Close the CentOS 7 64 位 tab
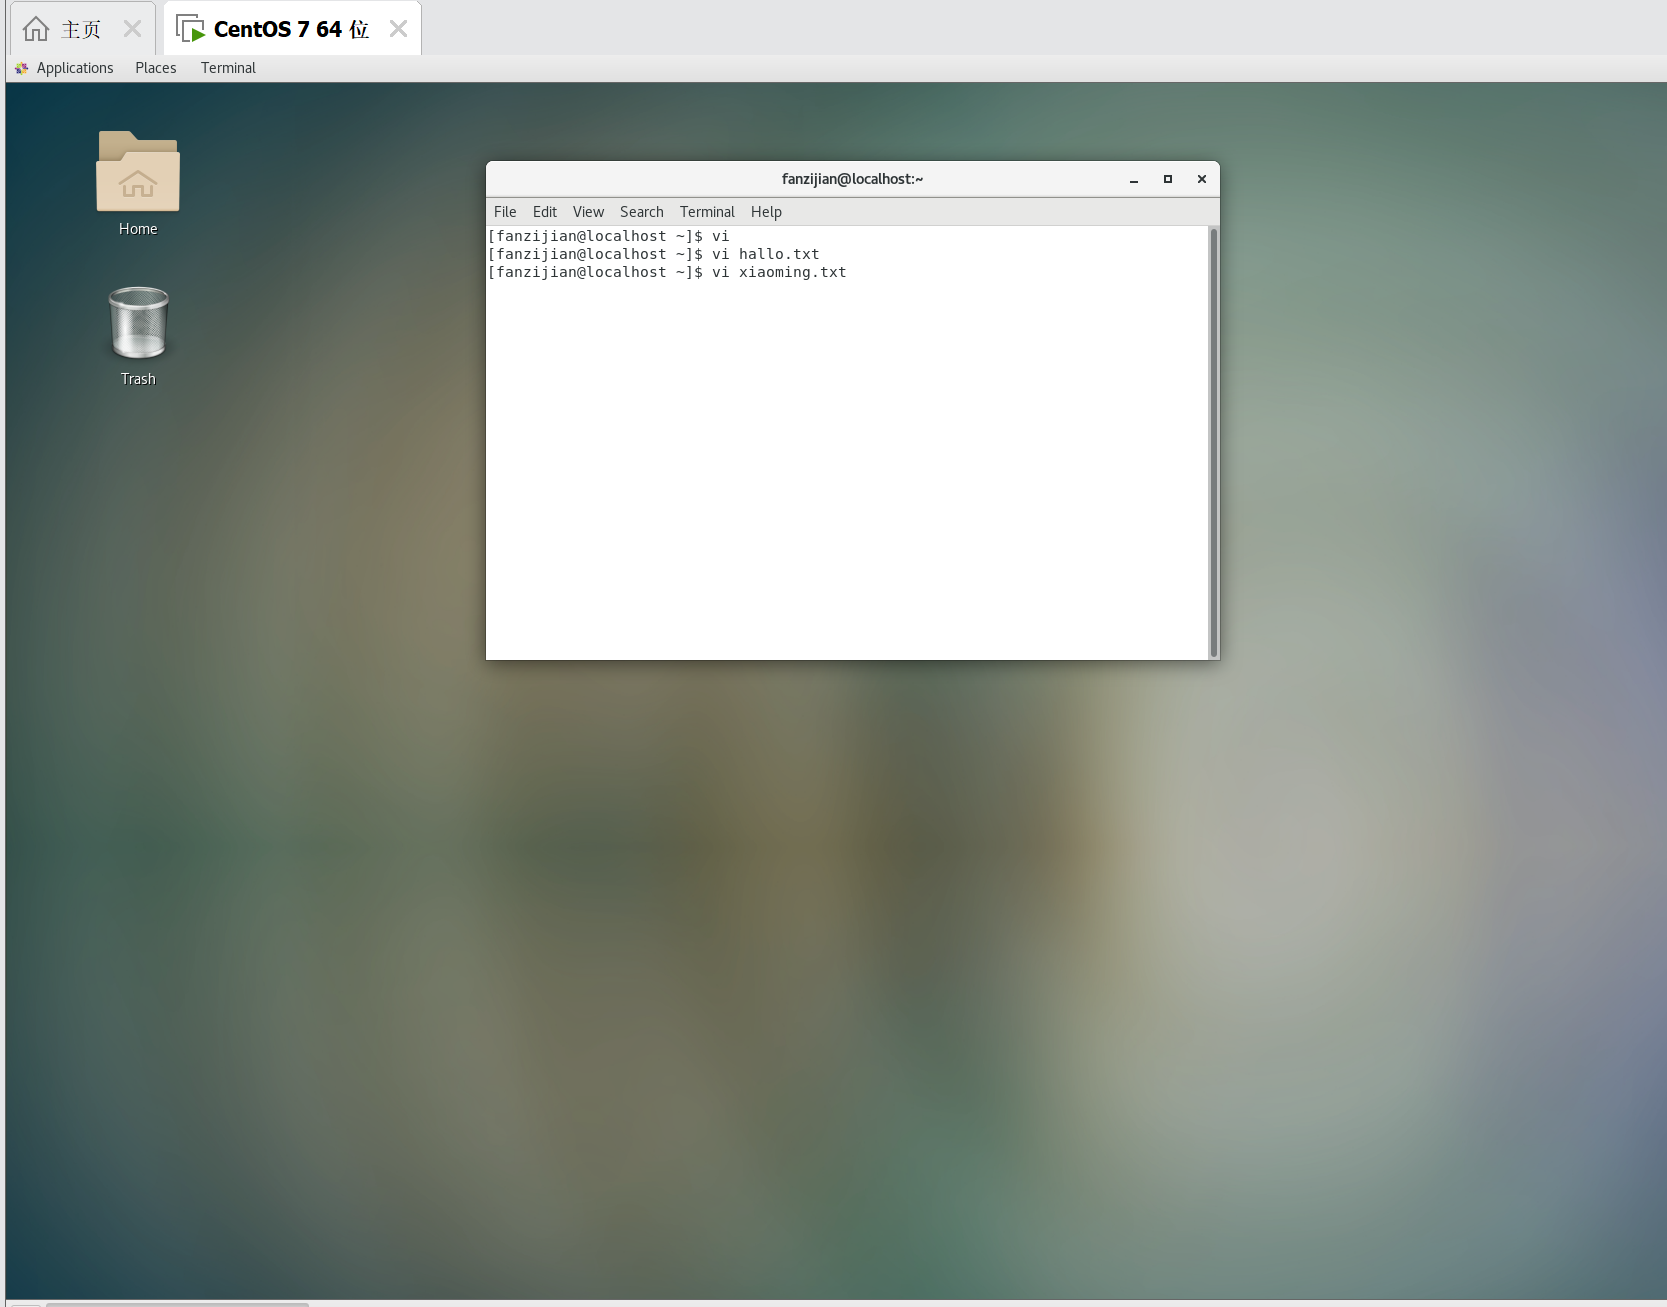This screenshot has width=1667, height=1307. (x=398, y=29)
